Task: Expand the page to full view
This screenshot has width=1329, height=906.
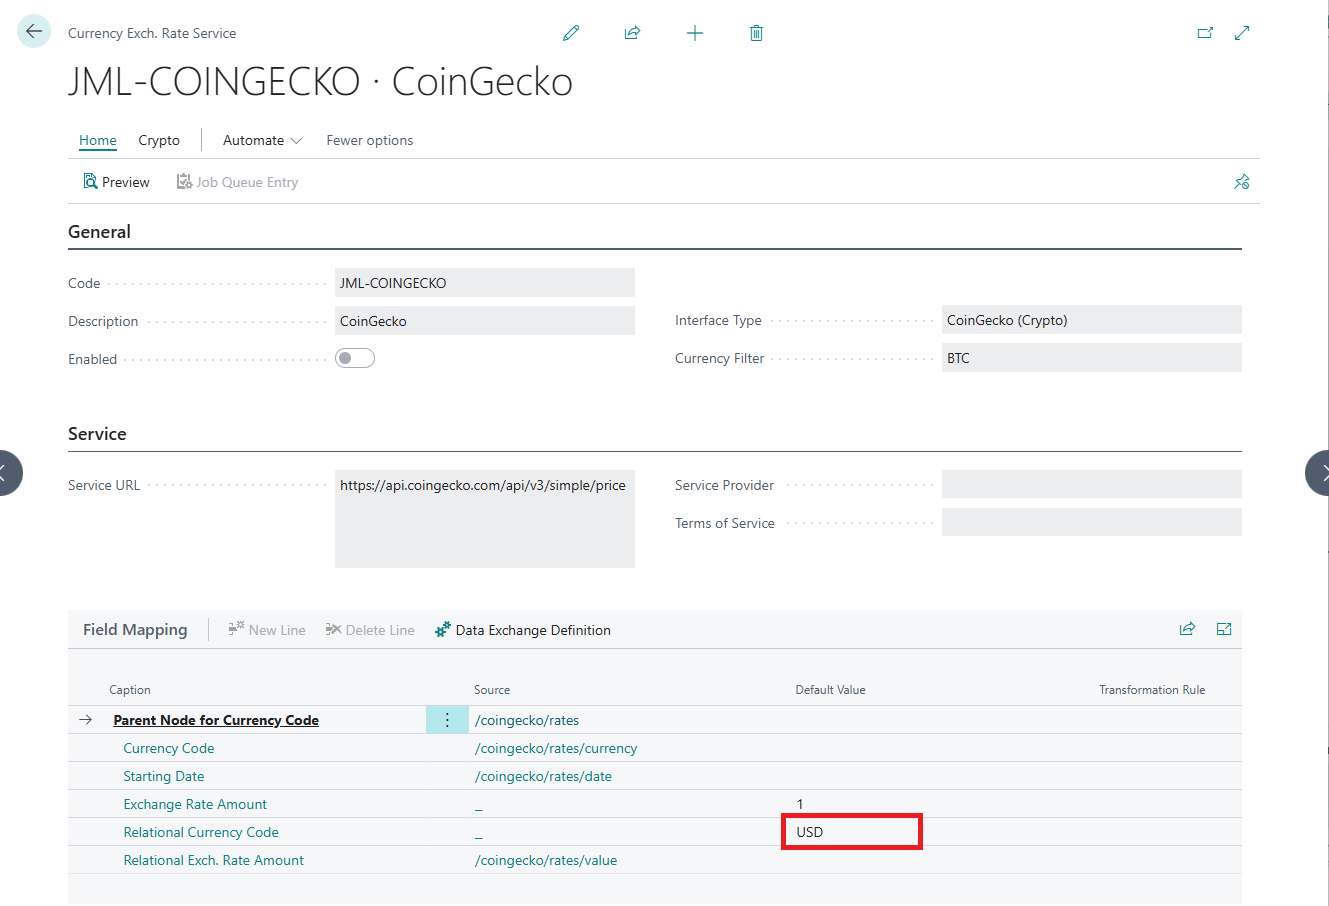Action: click(x=1242, y=33)
